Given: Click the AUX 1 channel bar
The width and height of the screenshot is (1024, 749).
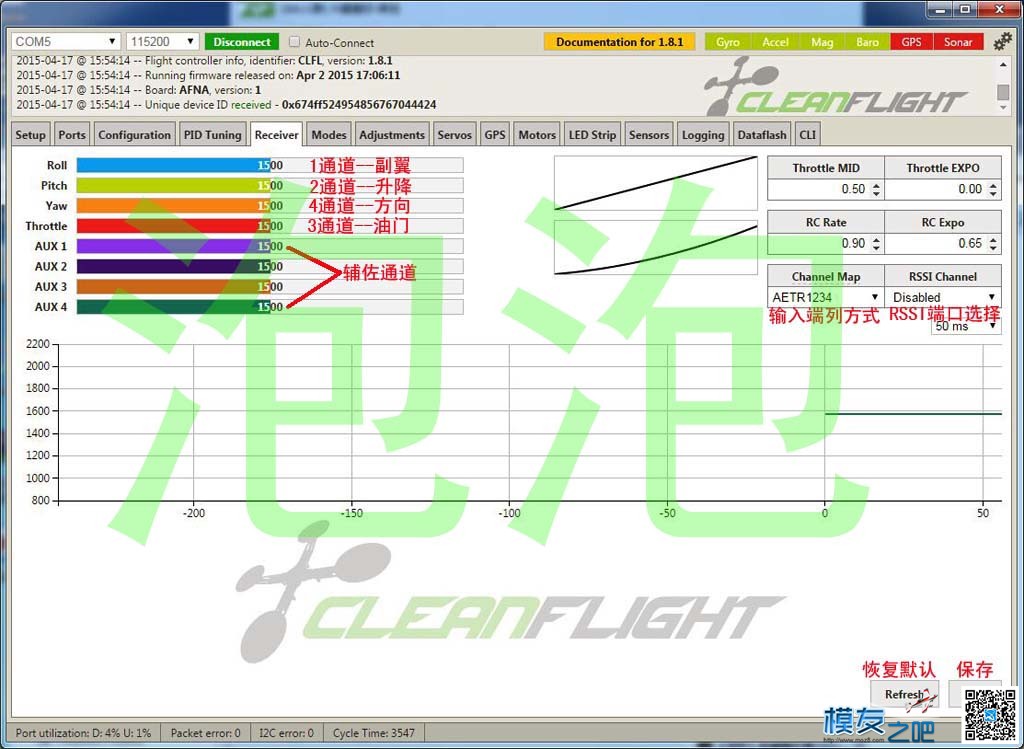Looking at the screenshot, I should 270,246.
